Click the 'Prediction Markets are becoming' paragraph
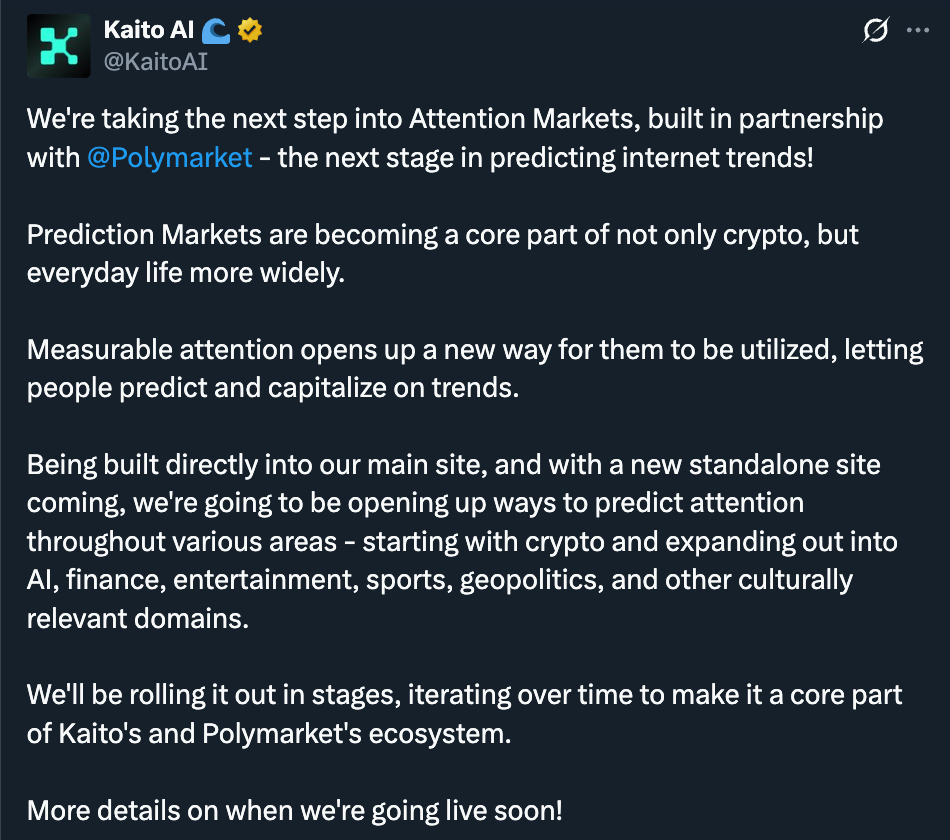This screenshot has height=840, width=950. (442, 235)
